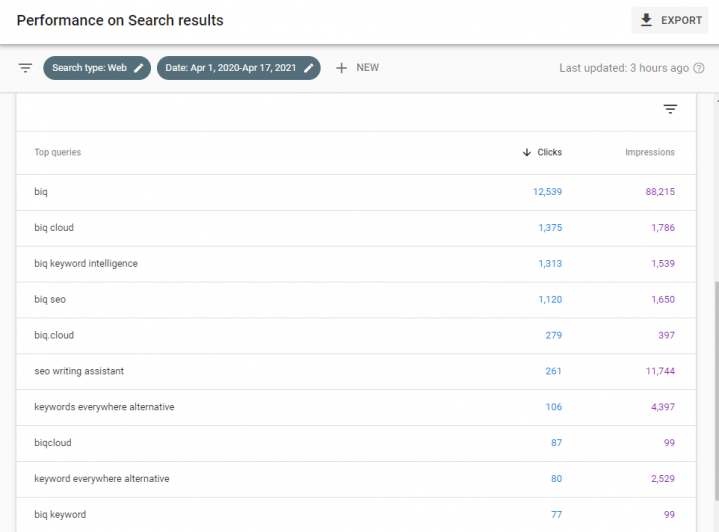
Task: Click the Export download icon
Action: (646, 20)
